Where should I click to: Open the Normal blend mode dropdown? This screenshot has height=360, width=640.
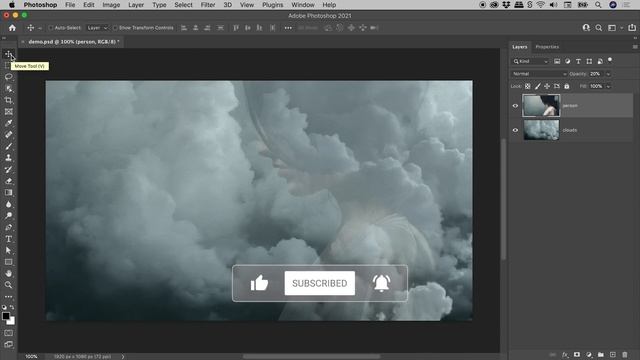(x=539, y=74)
